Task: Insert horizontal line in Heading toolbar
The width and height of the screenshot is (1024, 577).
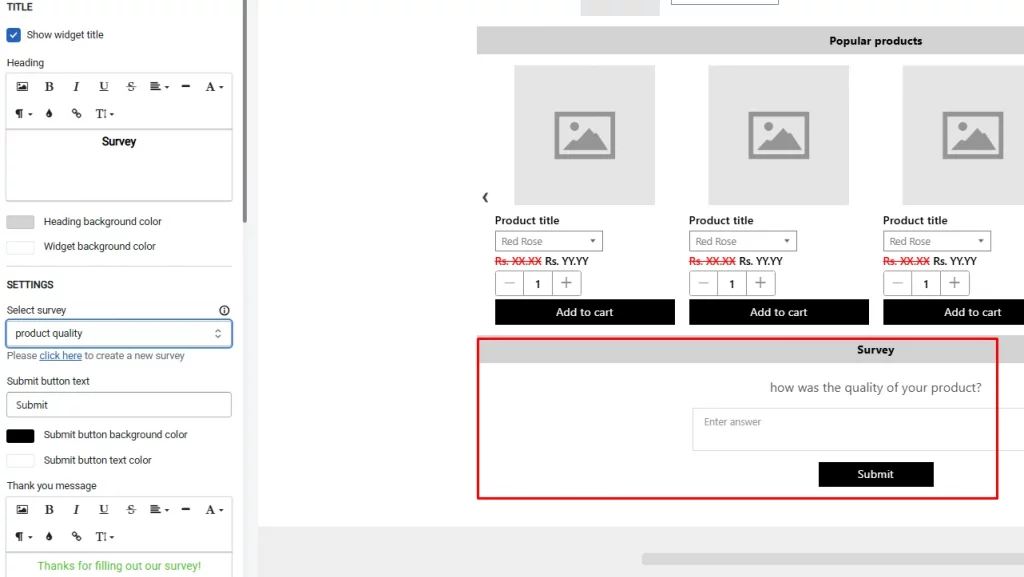Action: 186,87
